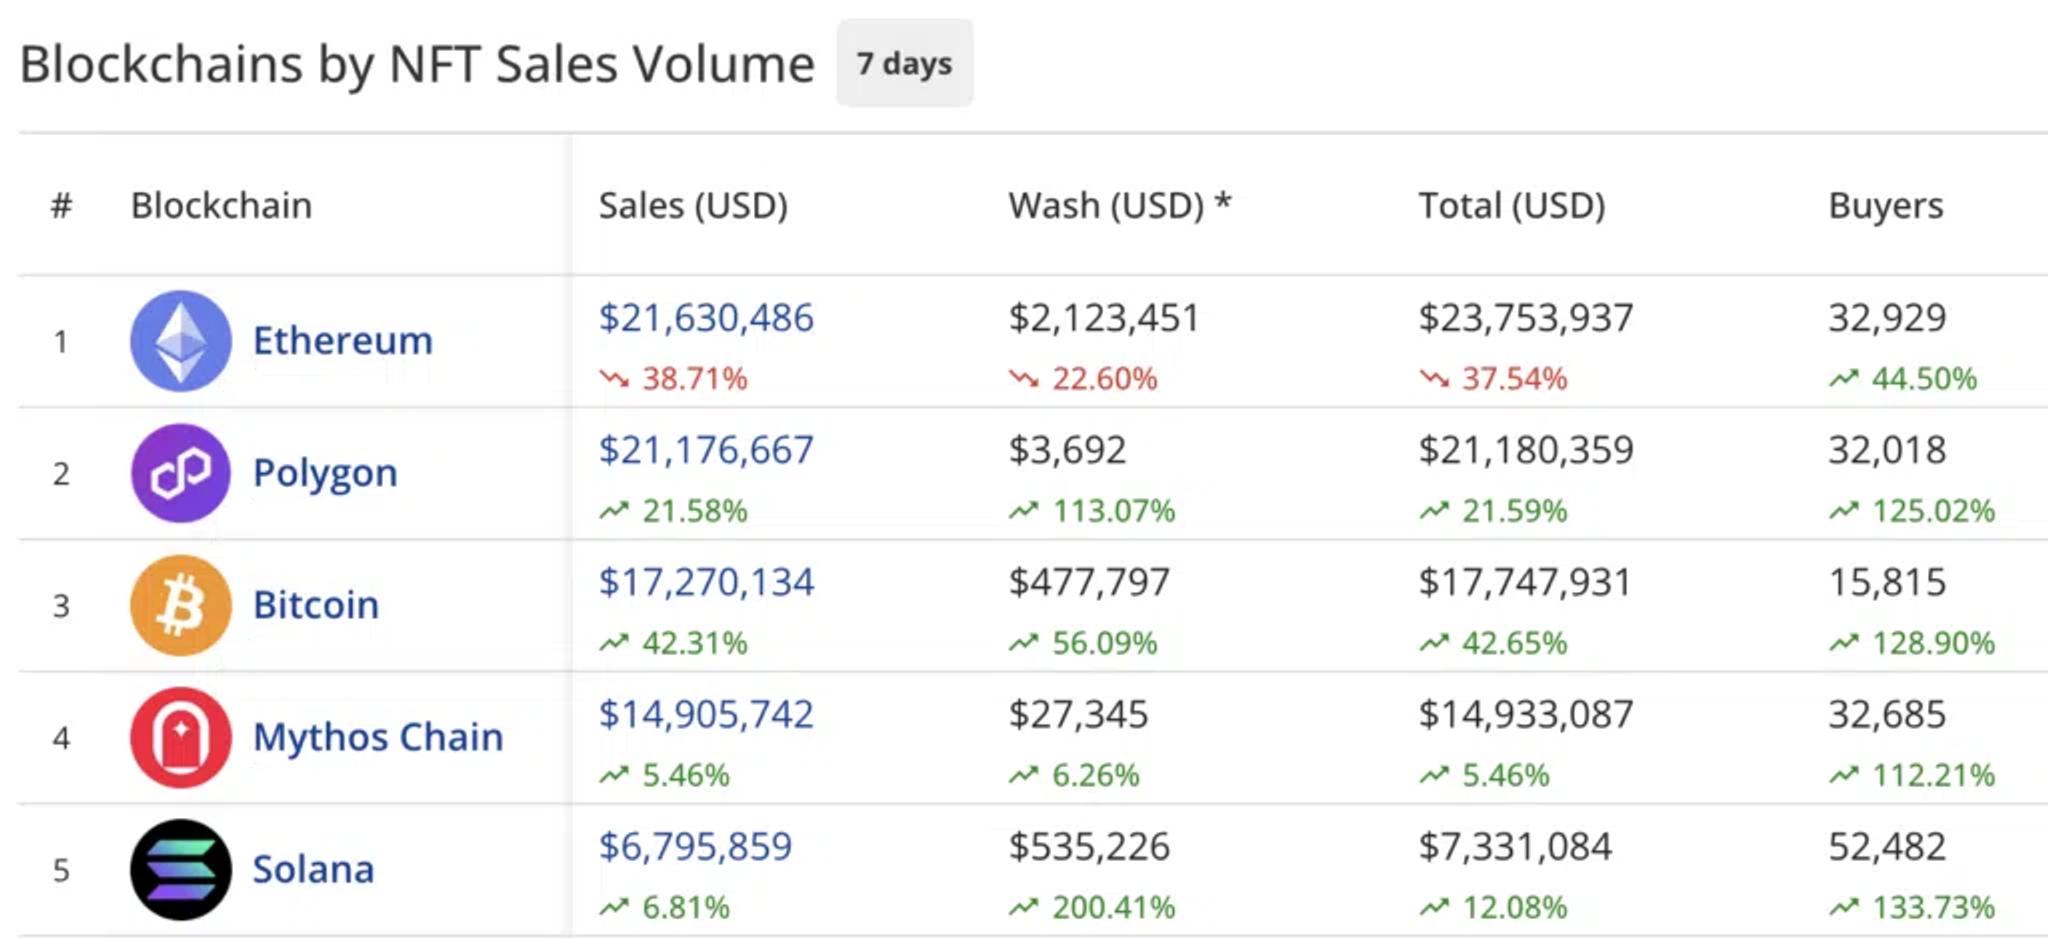The height and width of the screenshot is (938, 2048).
Task: Open the Mythos Chain blockchain link
Action: (378, 737)
